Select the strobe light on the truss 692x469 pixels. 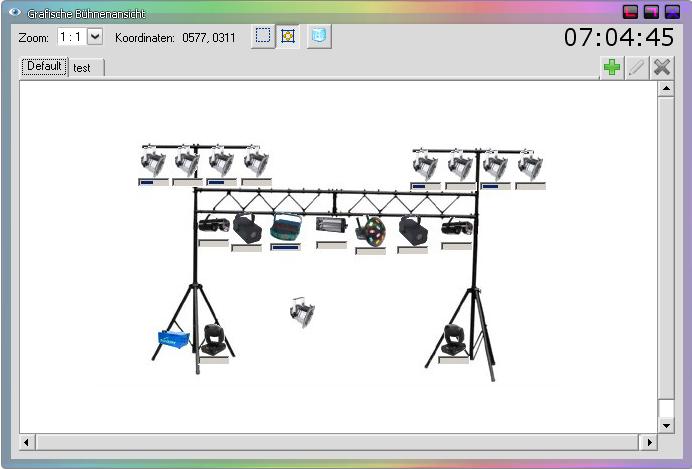pyautogui.click(x=330, y=225)
